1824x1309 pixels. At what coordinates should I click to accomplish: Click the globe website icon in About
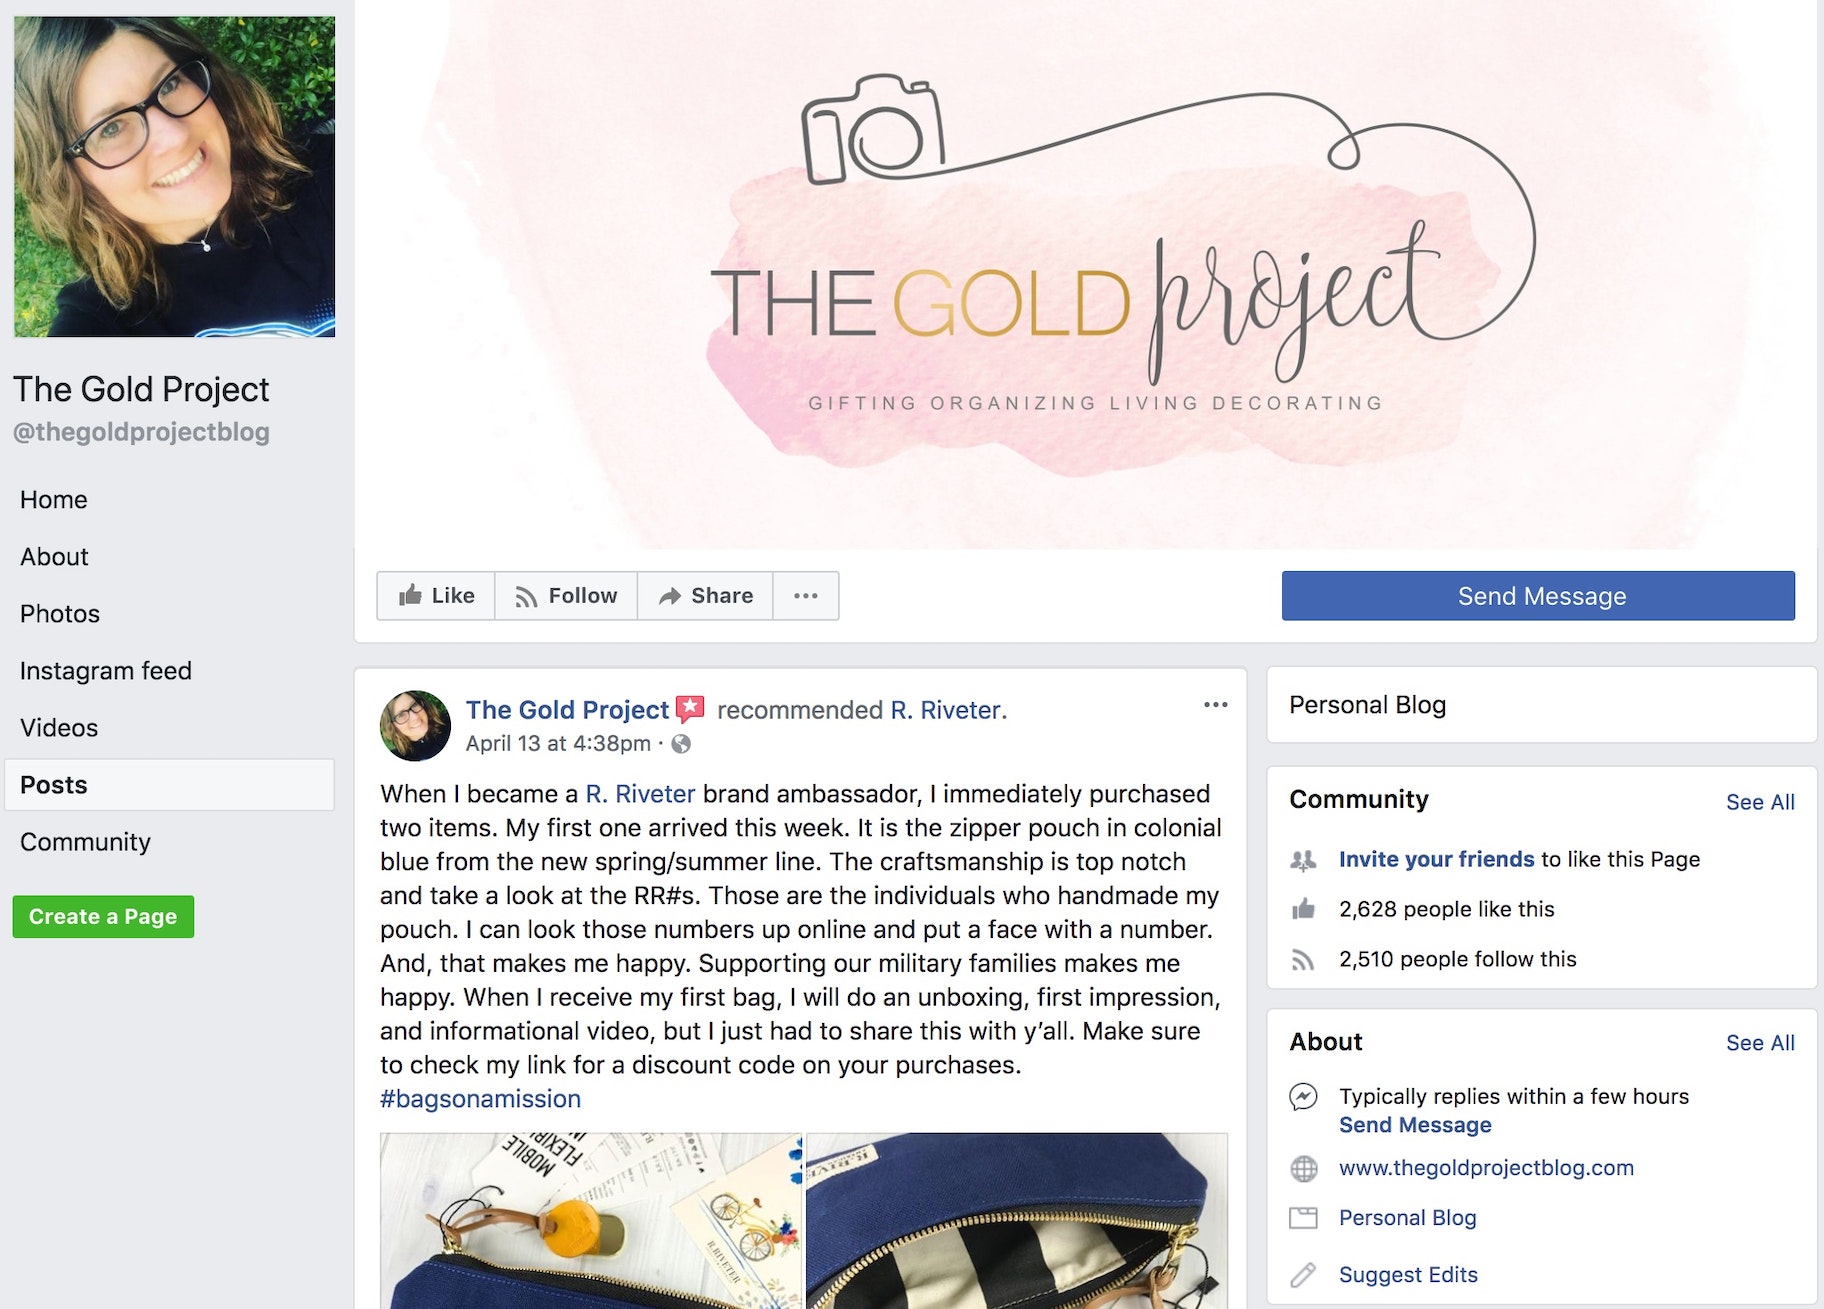click(x=1303, y=1168)
